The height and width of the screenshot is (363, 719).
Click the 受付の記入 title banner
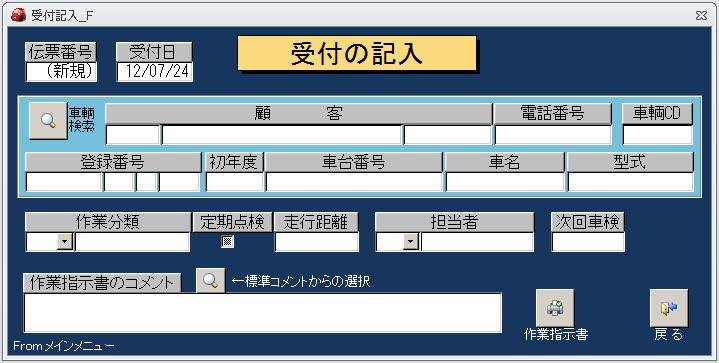(357, 54)
